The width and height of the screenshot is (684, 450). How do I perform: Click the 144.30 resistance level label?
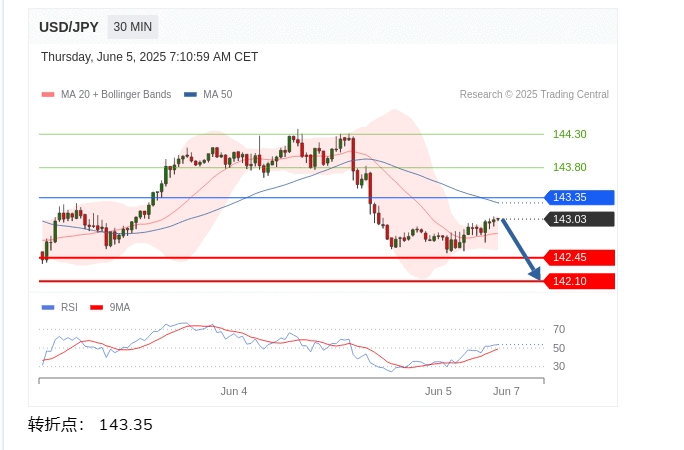(570, 134)
